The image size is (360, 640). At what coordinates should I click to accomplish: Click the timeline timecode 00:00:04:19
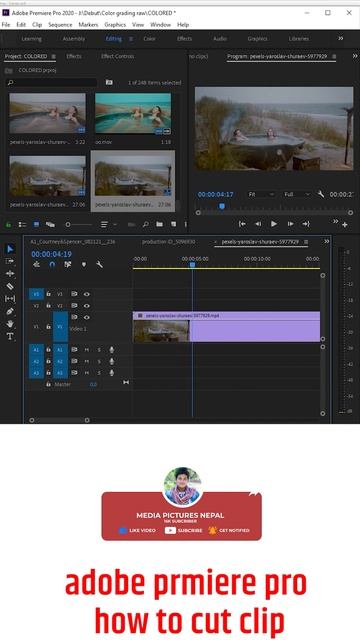[x=51, y=254]
